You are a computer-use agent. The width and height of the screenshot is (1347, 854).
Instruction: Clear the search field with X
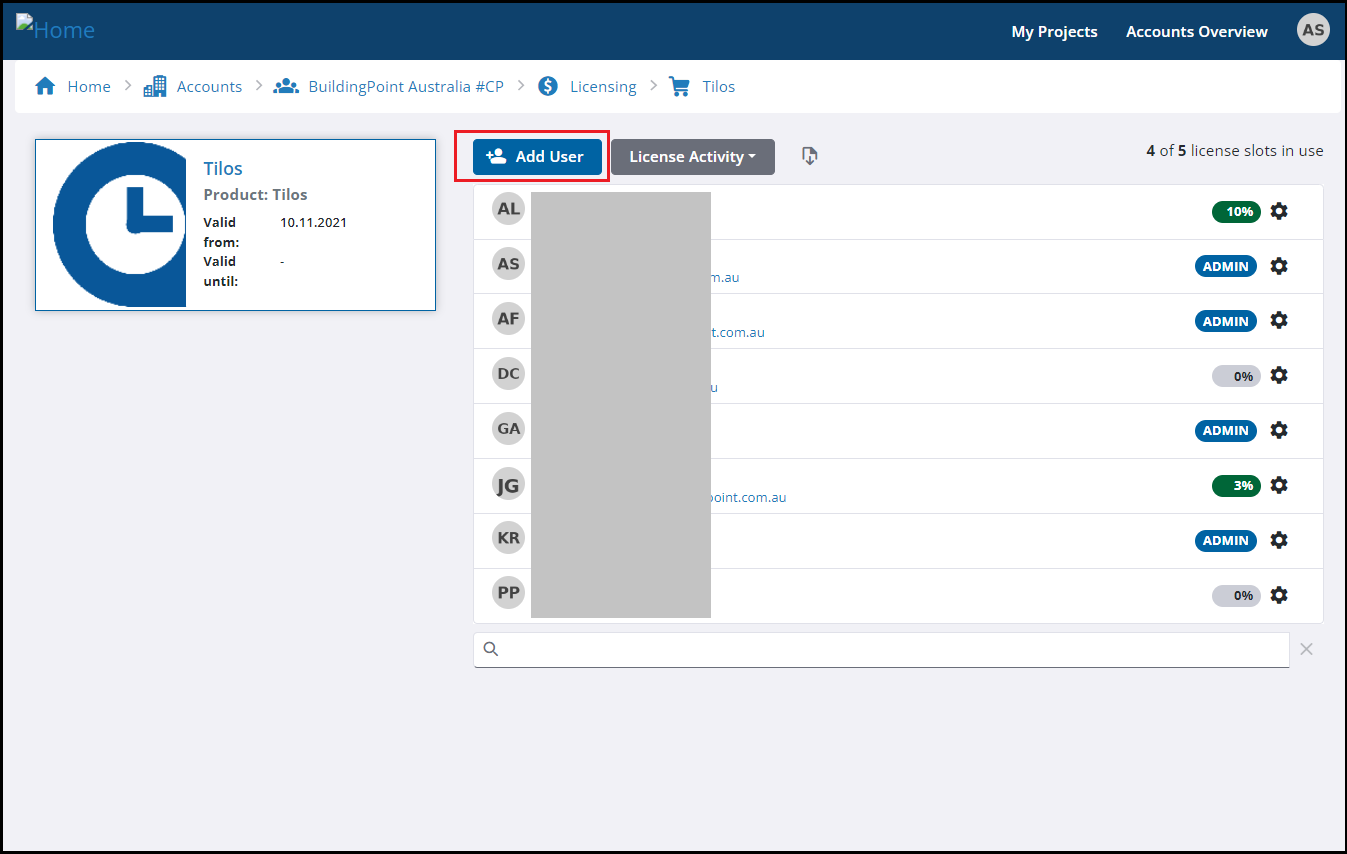click(1306, 649)
